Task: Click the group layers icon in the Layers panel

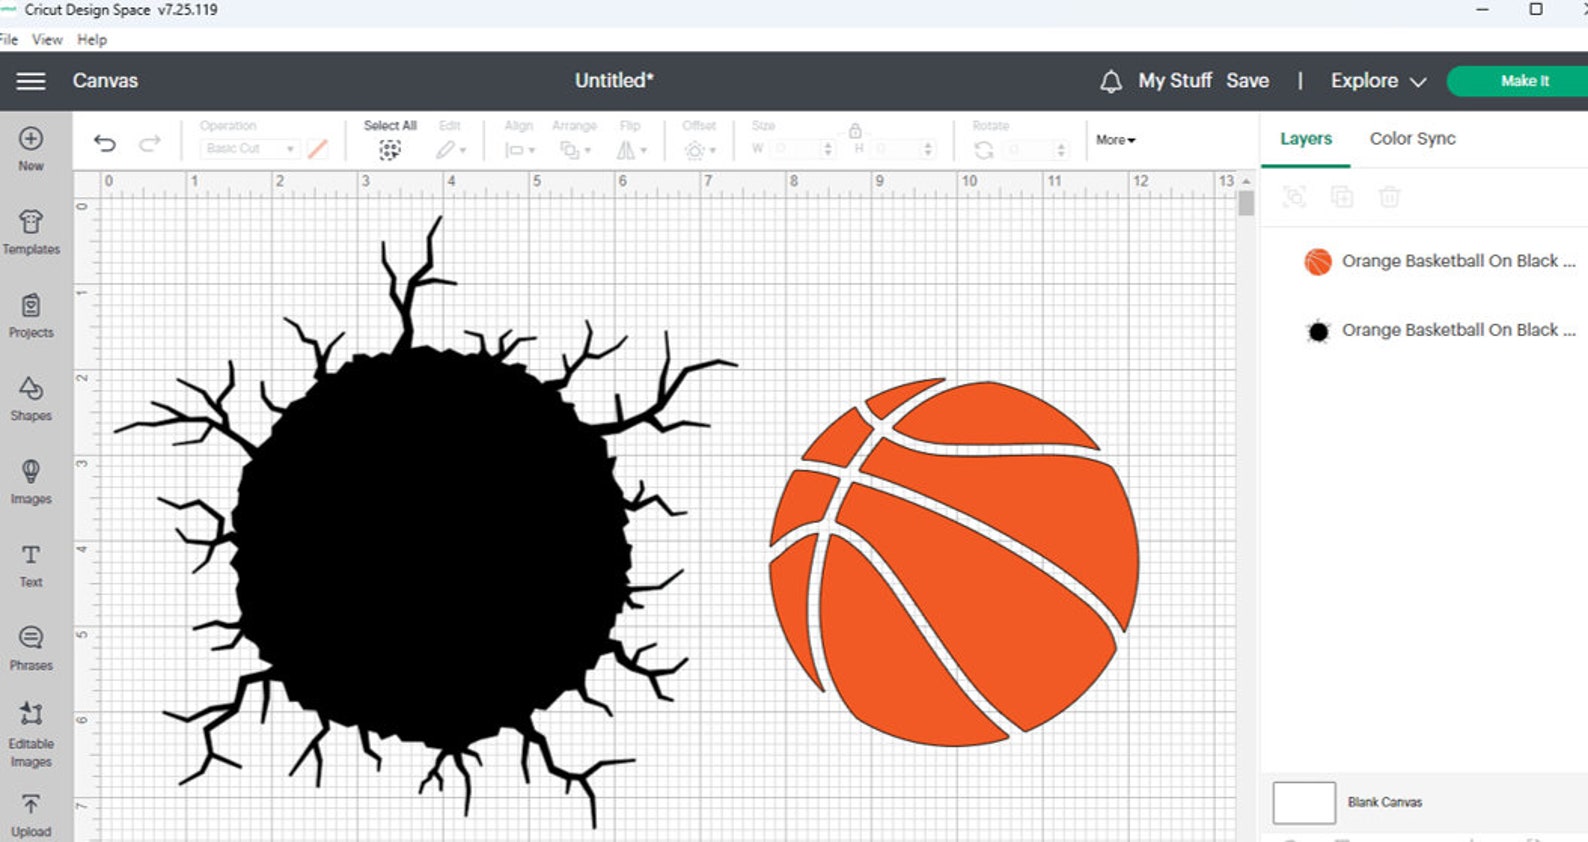Action: [1294, 197]
